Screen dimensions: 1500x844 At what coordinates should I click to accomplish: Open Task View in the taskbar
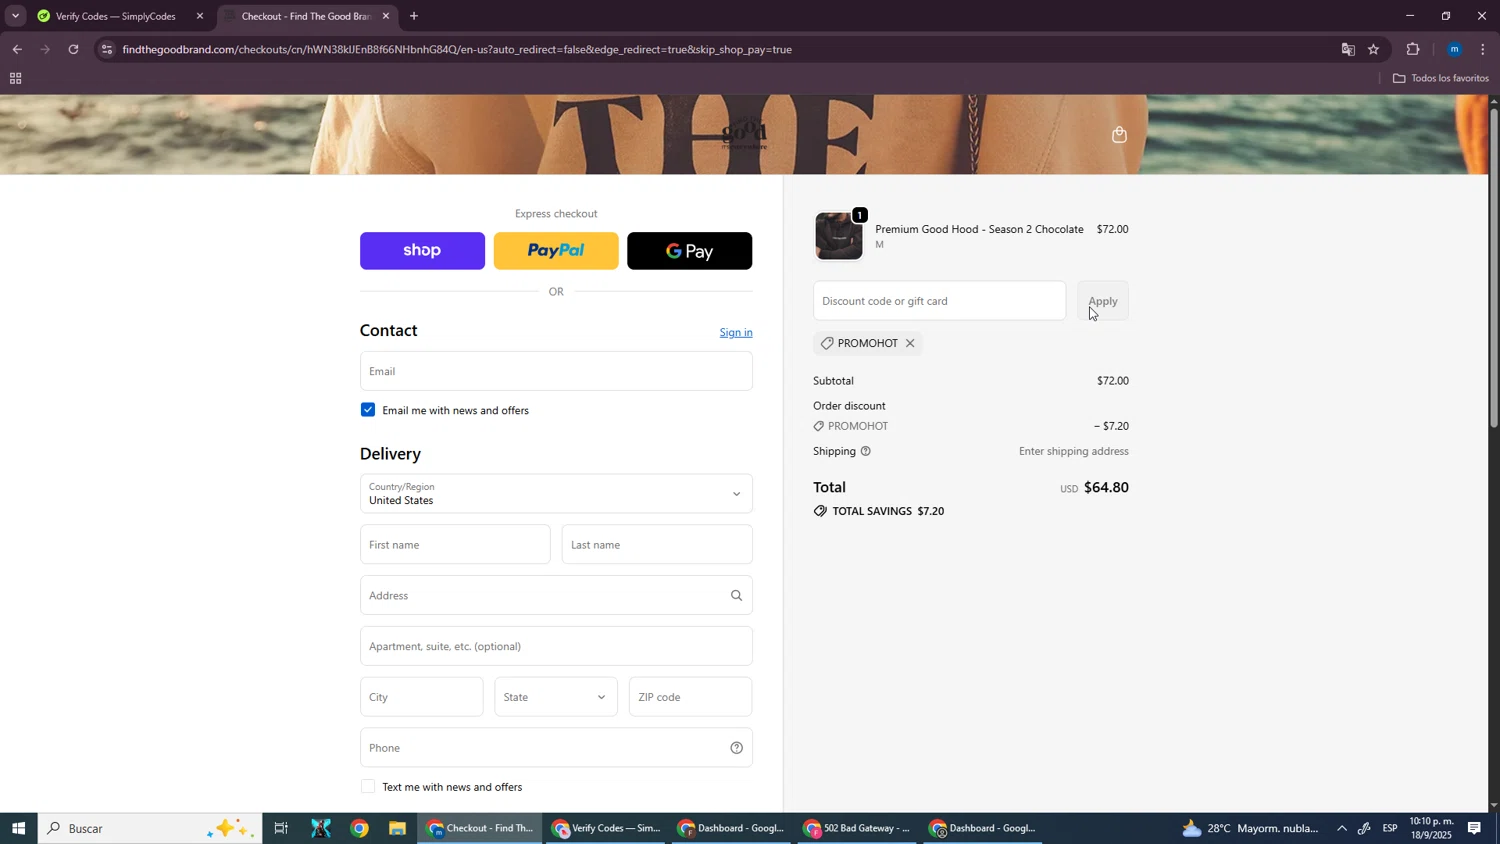coord(281,829)
